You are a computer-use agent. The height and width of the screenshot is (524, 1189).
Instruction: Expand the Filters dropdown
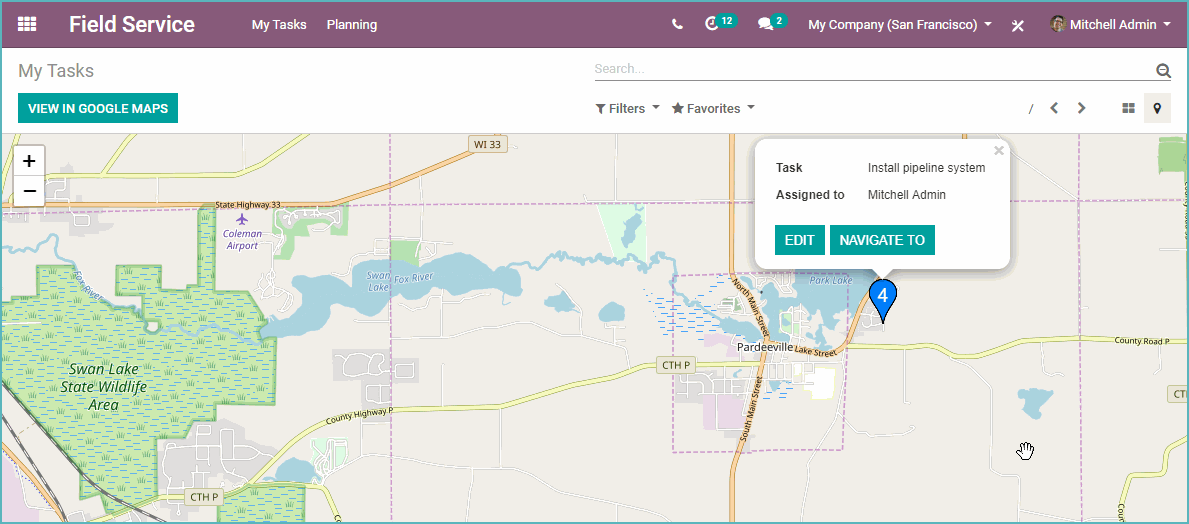coord(627,108)
